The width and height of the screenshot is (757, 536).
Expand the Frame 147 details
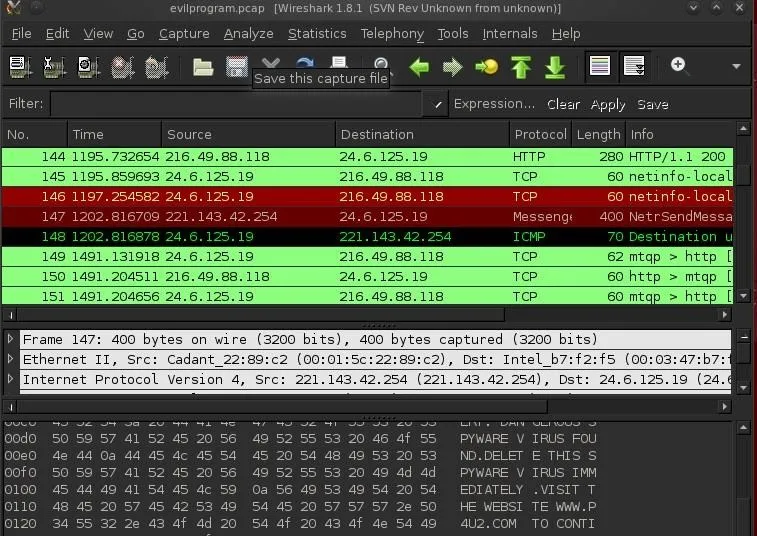10,339
